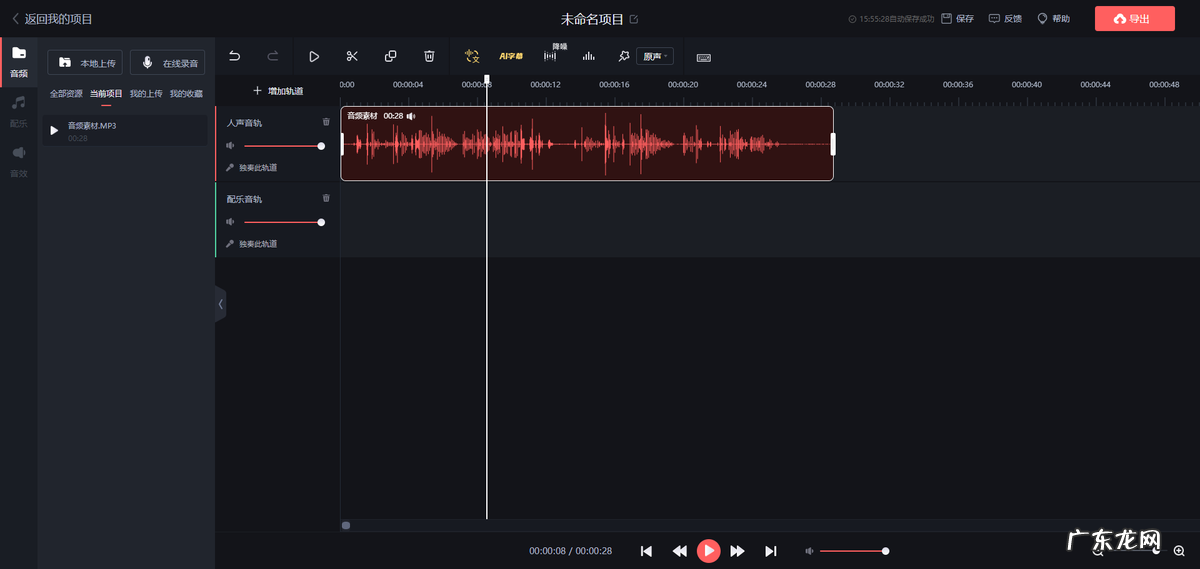The height and width of the screenshot is (569, 1200).
Task: Add a new track with 增加轨道
Action: tap(277, 91)
